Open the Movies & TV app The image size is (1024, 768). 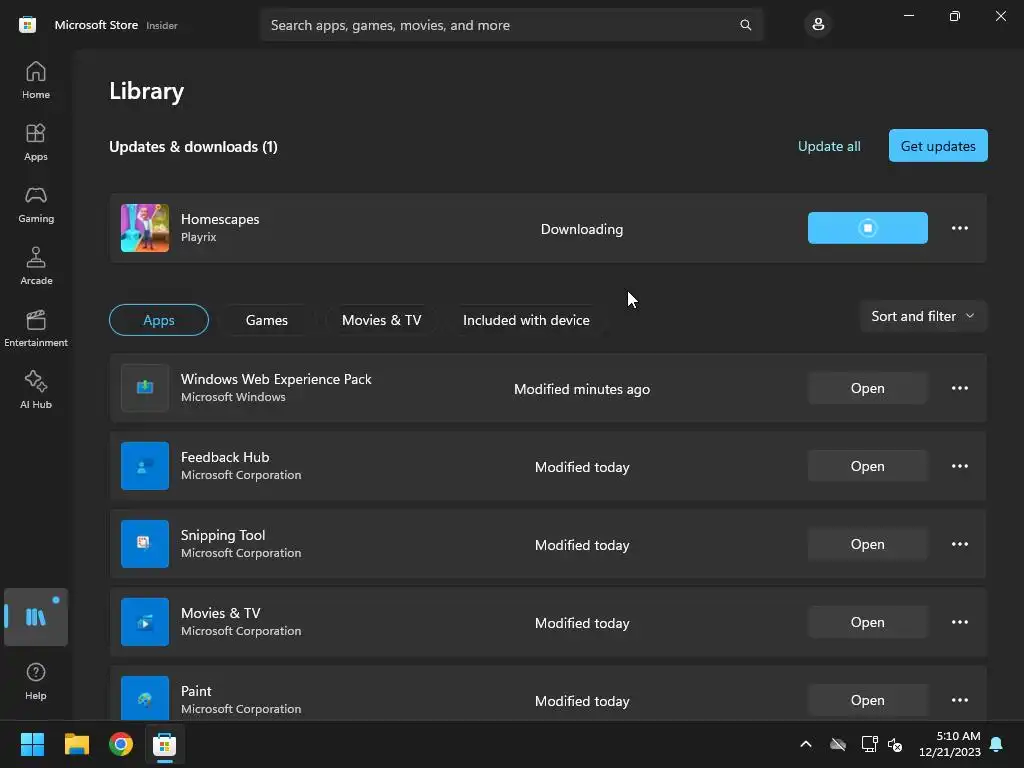(867, 622)
